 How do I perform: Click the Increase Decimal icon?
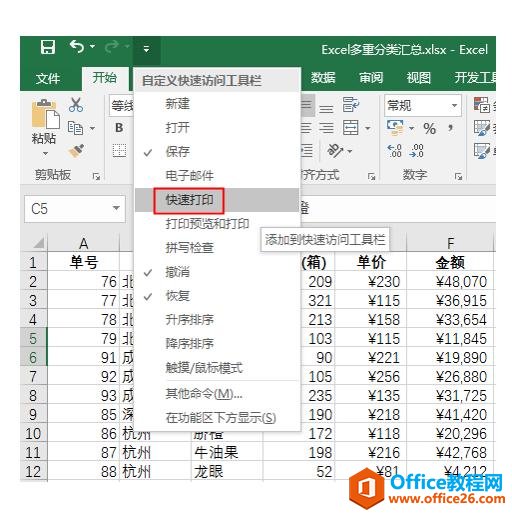(x=395, y=151)
